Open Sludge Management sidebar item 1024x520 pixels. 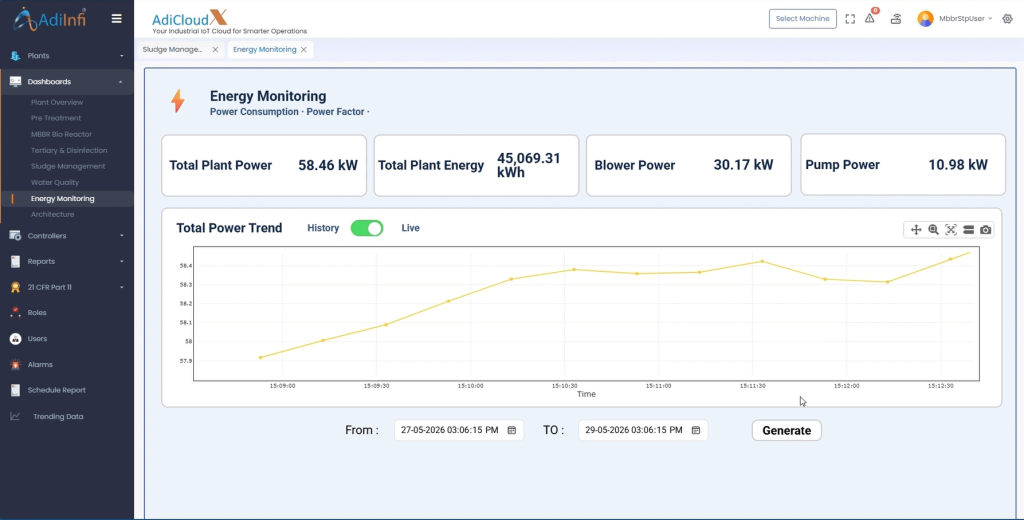tap(68, 167)
